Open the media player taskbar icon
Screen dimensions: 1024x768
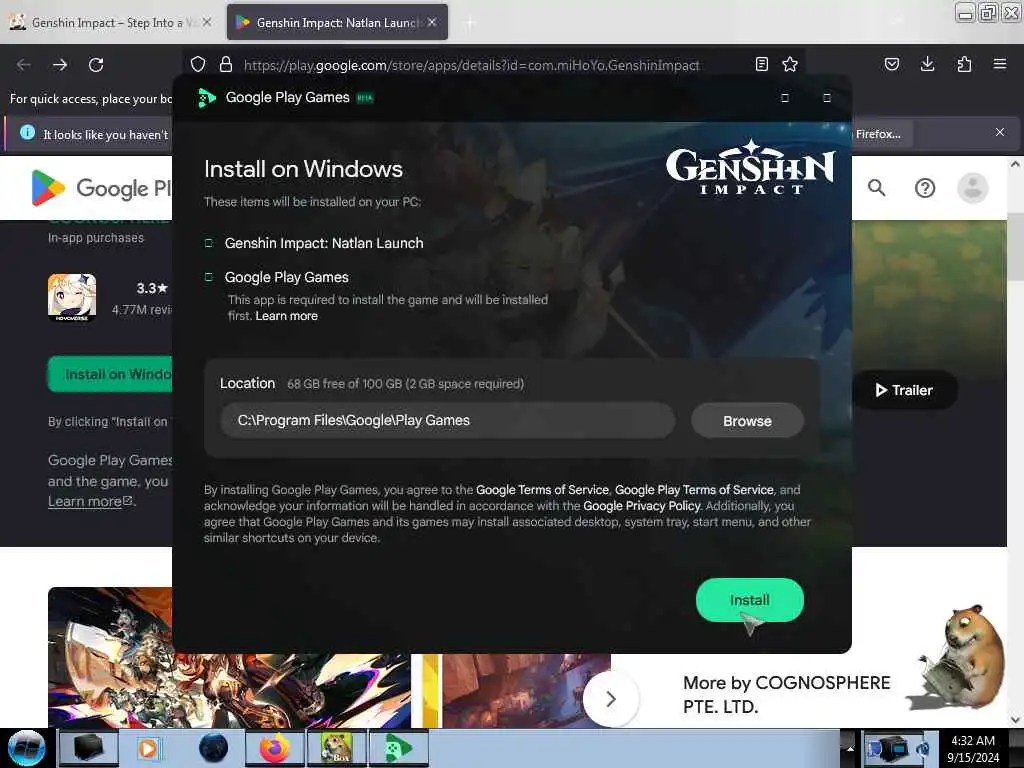click(x=148, y=748)
